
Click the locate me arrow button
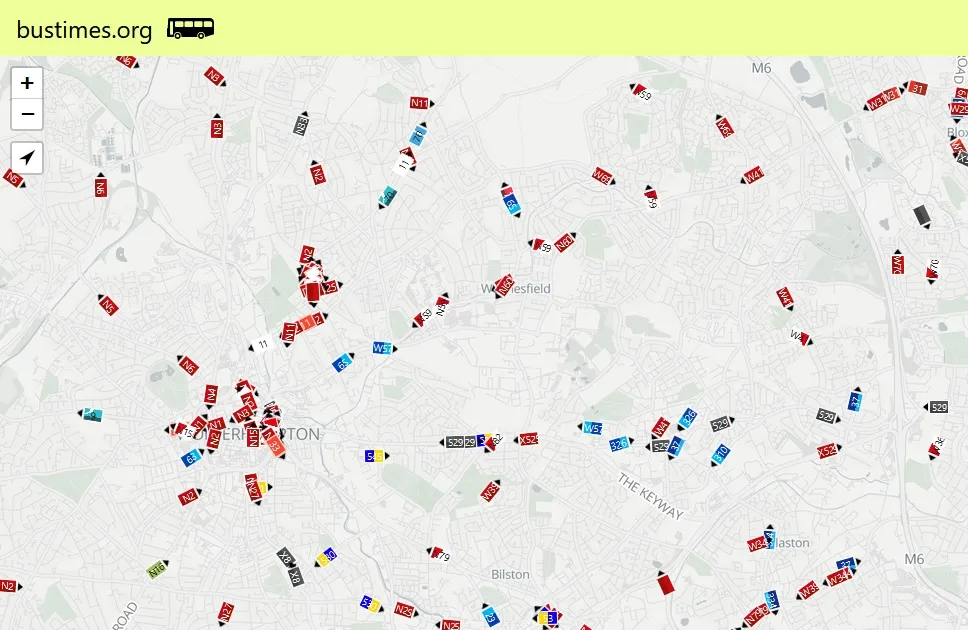tap(27, 158)
